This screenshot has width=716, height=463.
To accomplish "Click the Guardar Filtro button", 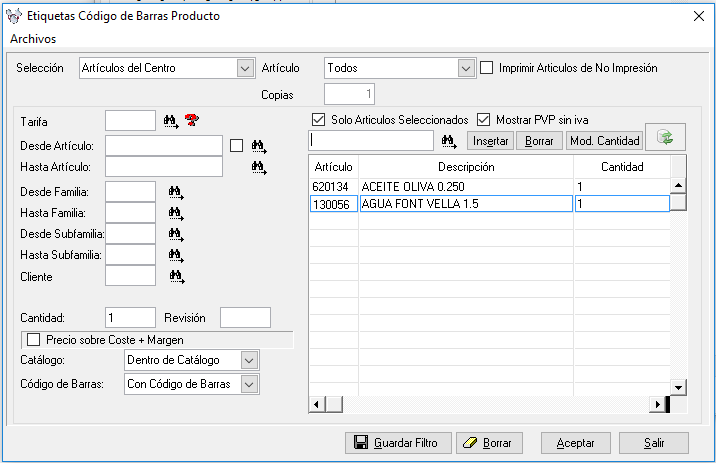I will 398,443.
